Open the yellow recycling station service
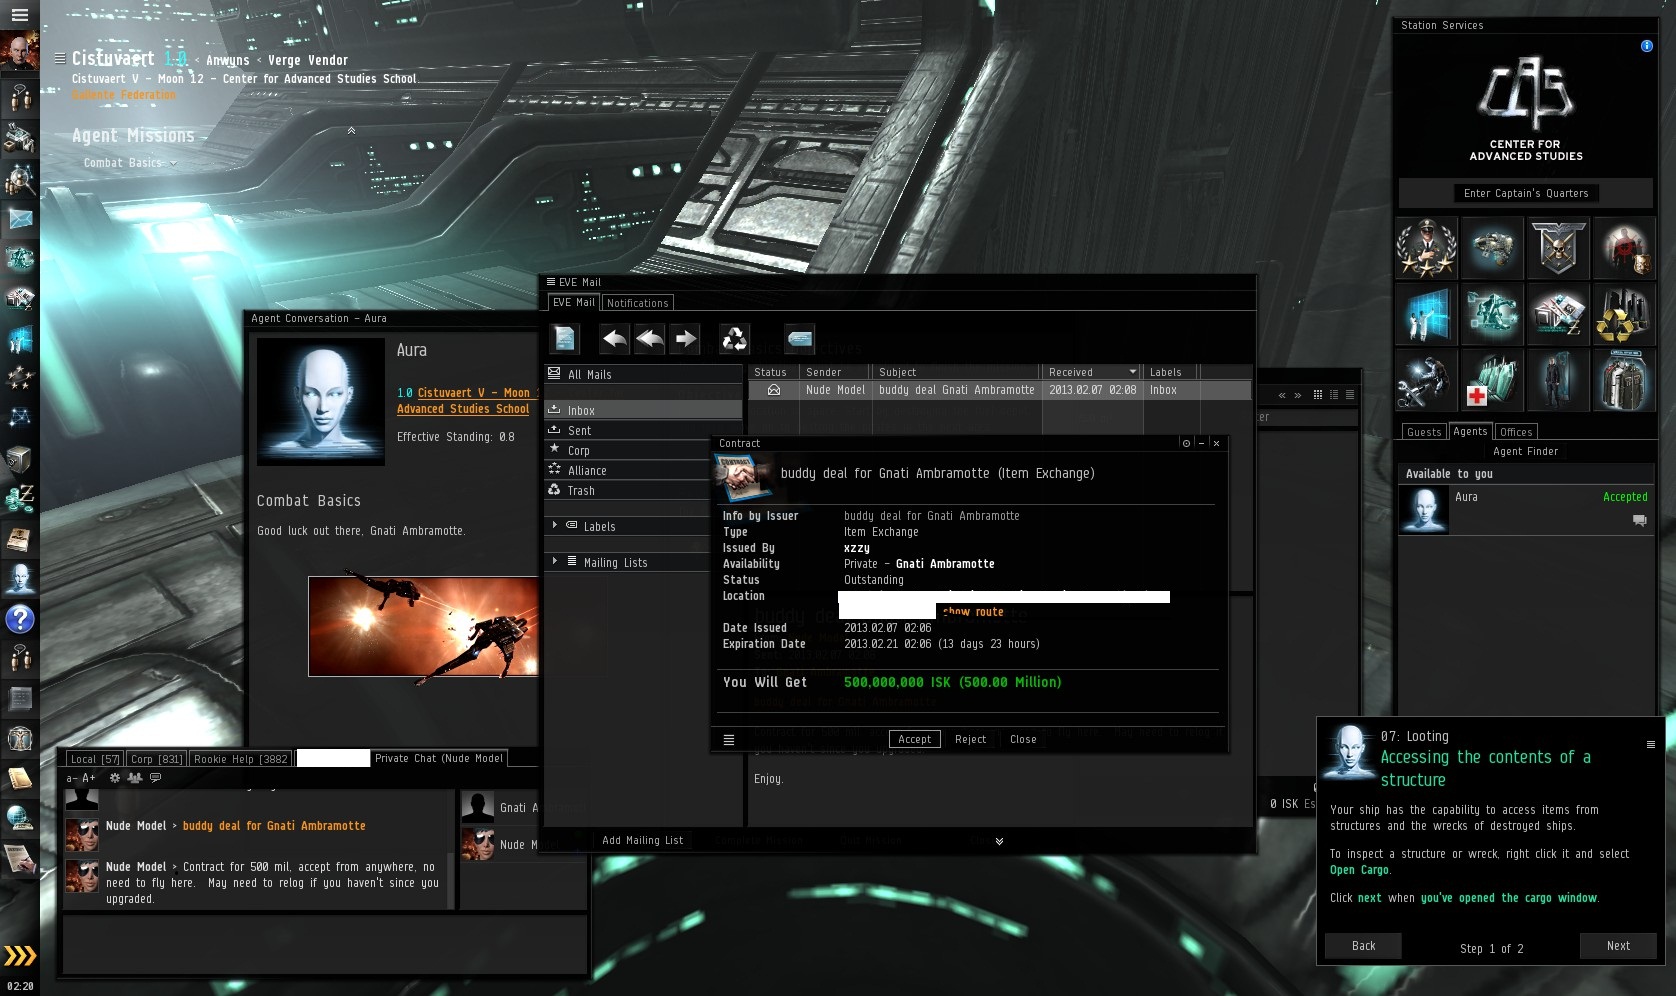Image resolution: width=1676 pixels, height=996 pixels. click(1624, 314)
